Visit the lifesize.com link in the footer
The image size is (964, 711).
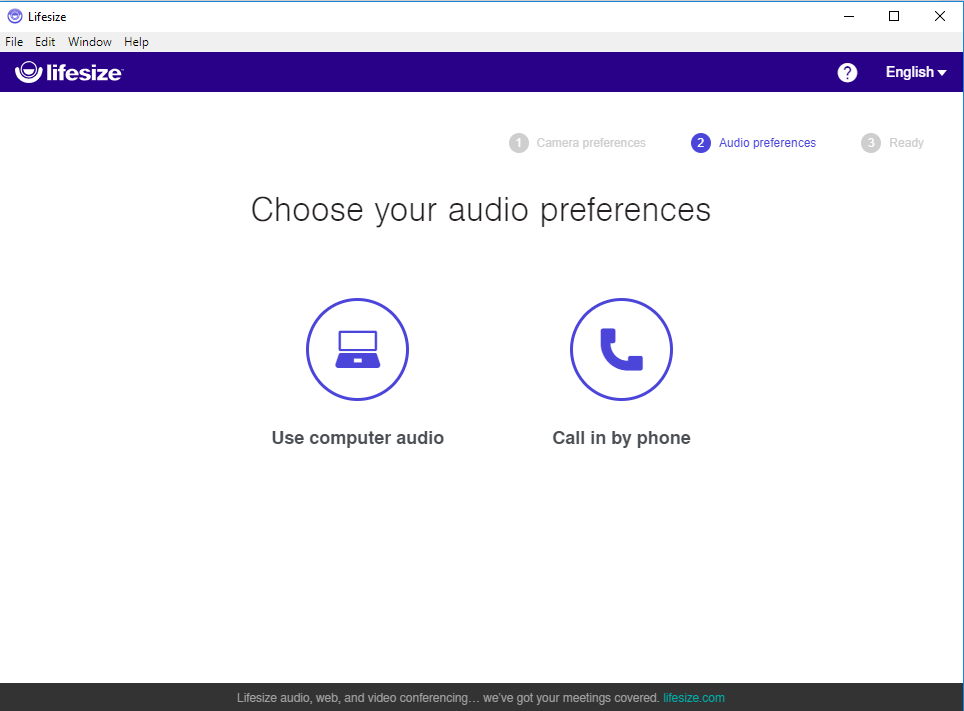click(x=694, y=697)
